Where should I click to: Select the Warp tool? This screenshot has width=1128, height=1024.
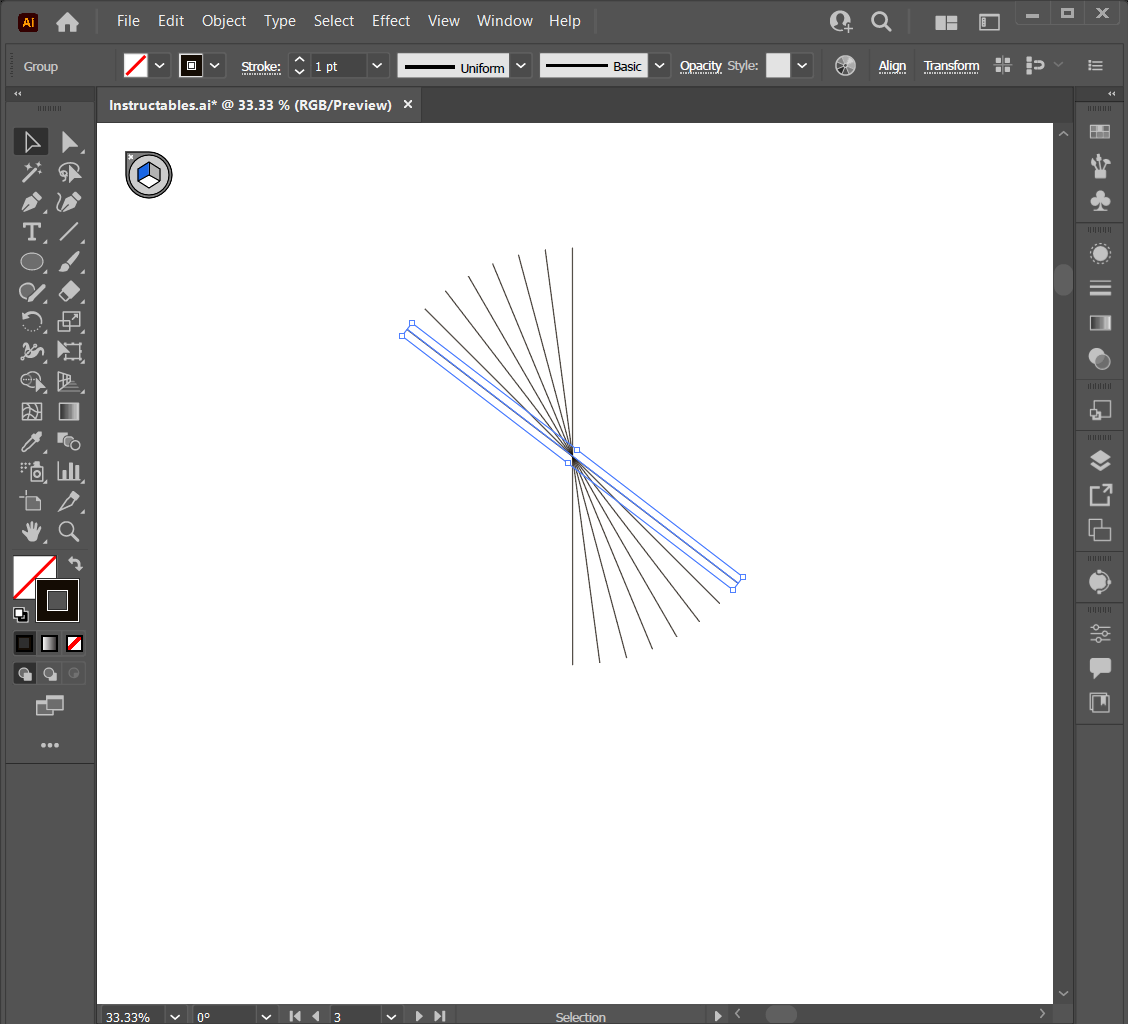(x=31, y=351)
